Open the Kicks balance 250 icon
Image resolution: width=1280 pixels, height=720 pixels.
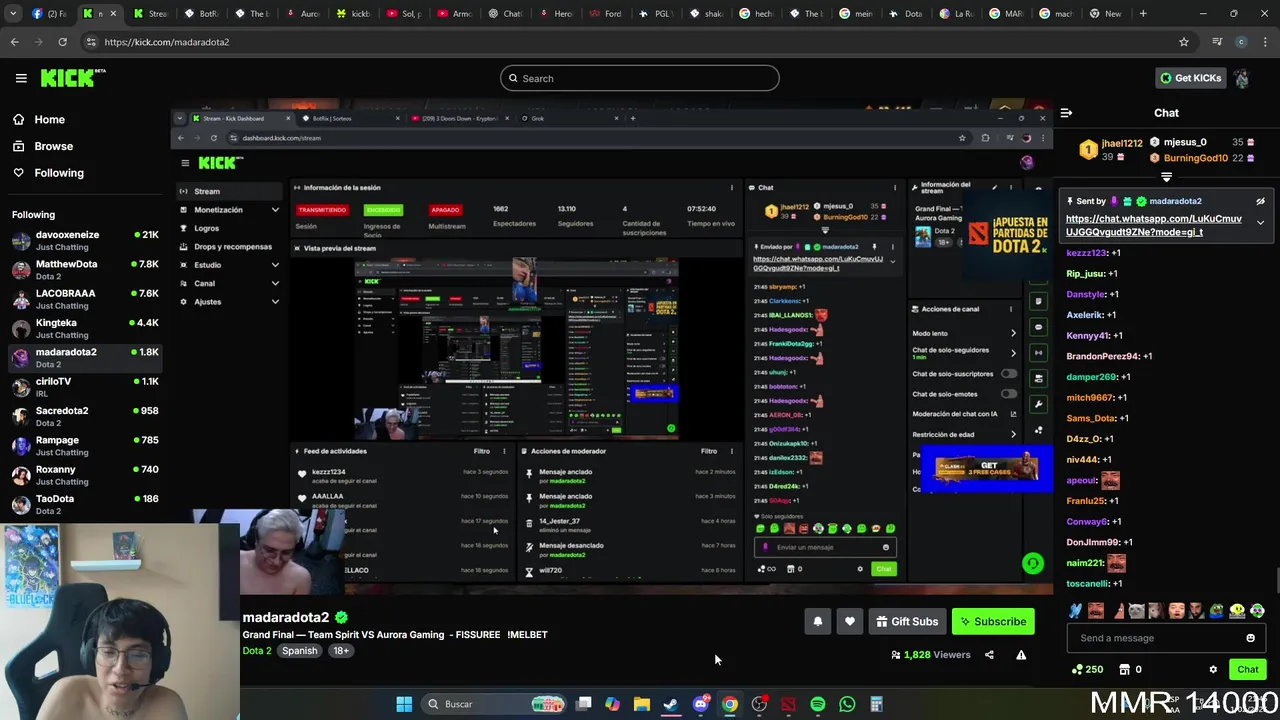pyautogui.click(x=1086, y=670)
